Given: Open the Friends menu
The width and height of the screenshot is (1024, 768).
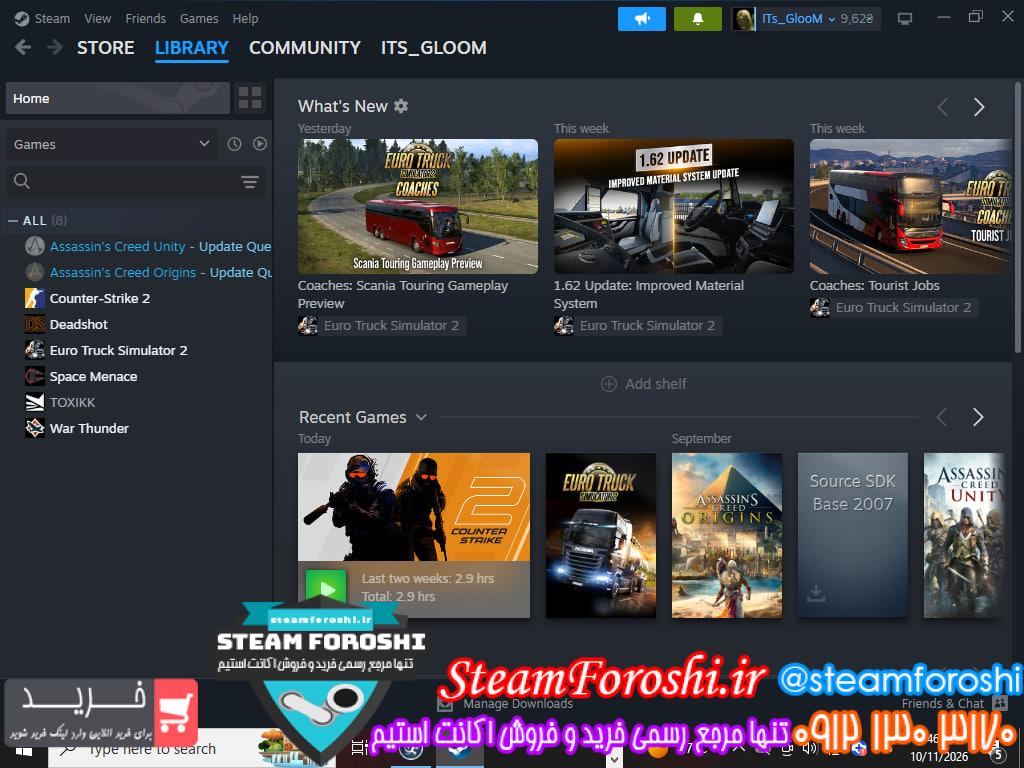Looking at the screenshot, I should coord(145,19).
